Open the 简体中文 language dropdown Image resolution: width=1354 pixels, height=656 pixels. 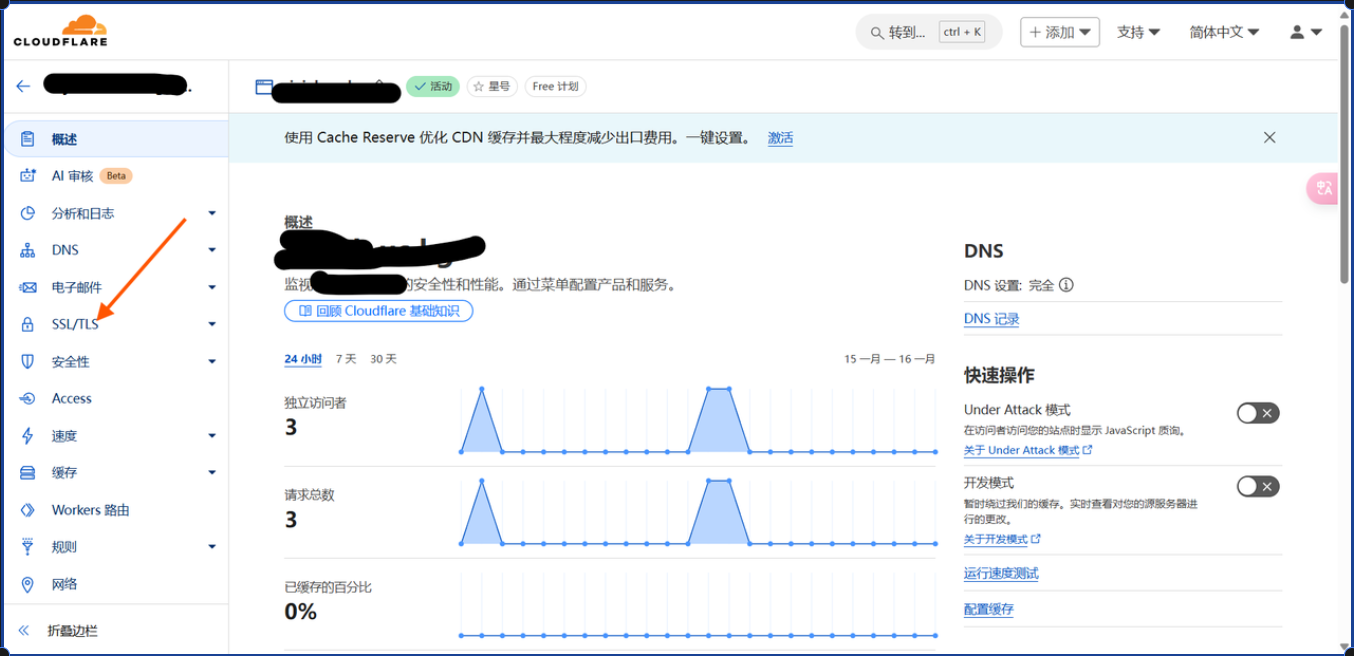(1224, 32)
